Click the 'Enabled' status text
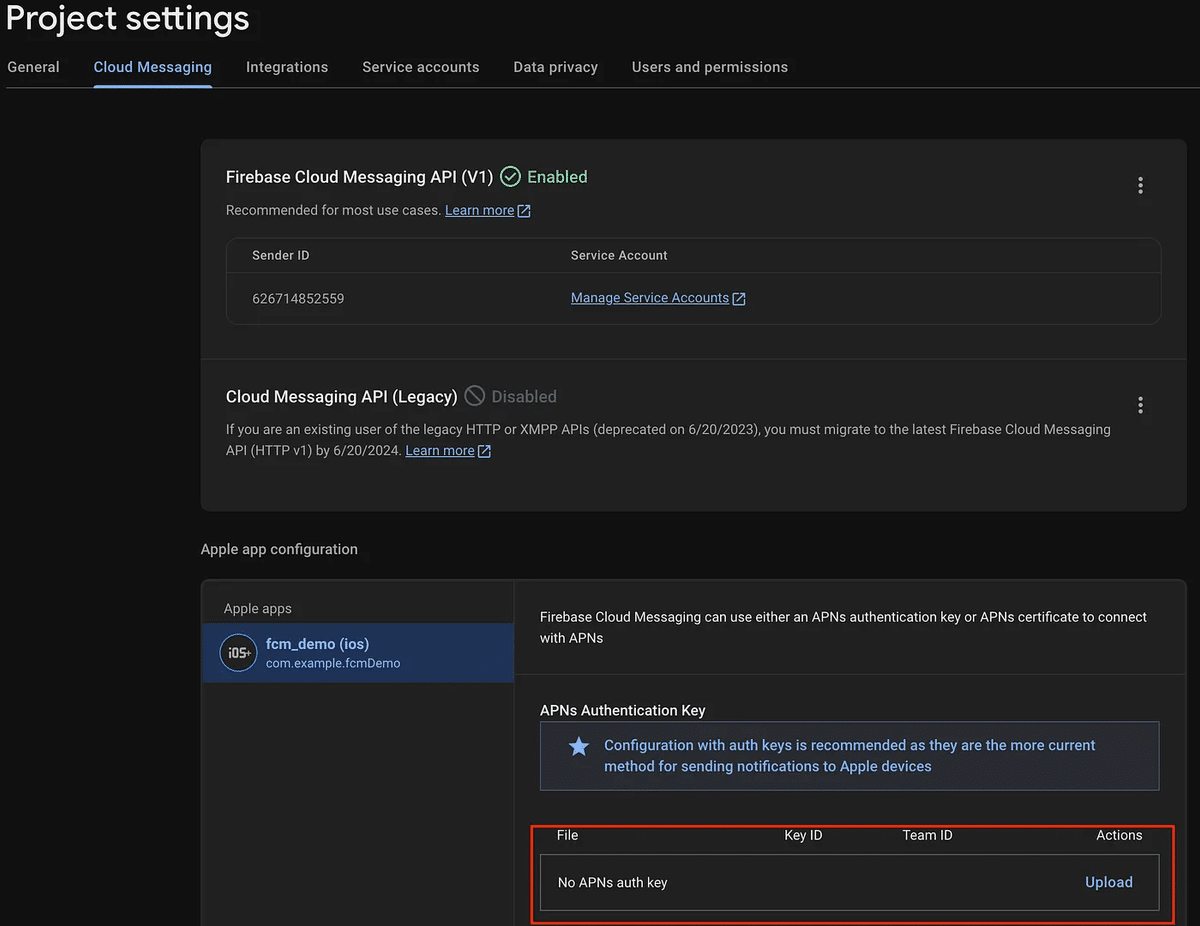 click(x=557, y=177)
